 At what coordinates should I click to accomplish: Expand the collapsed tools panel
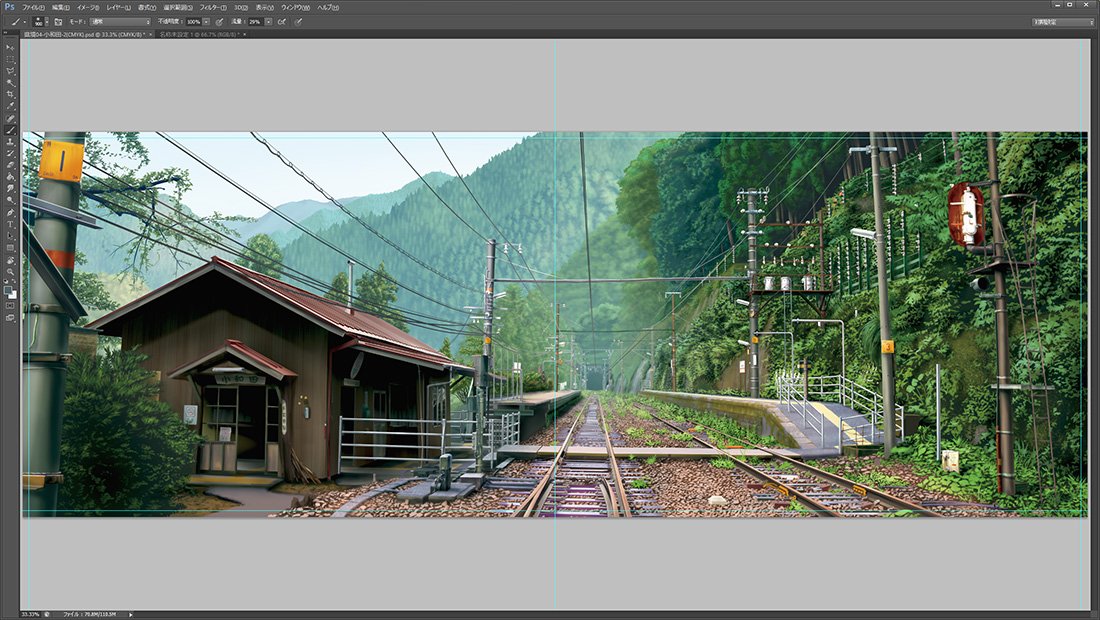click(x=5, y=33)
